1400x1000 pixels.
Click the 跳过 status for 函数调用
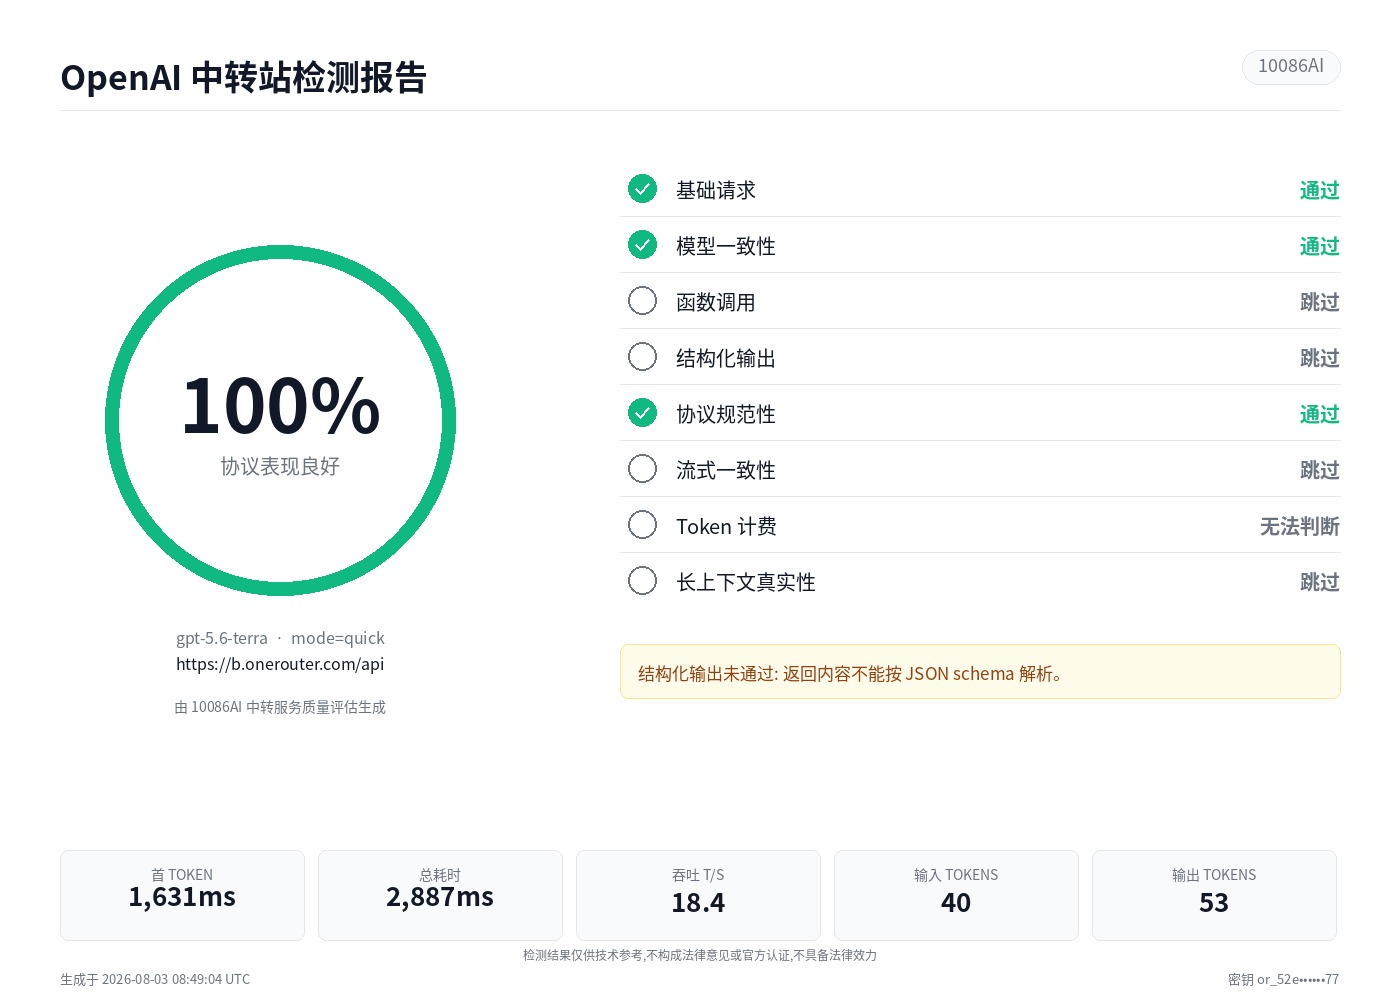pos(1320,302)
